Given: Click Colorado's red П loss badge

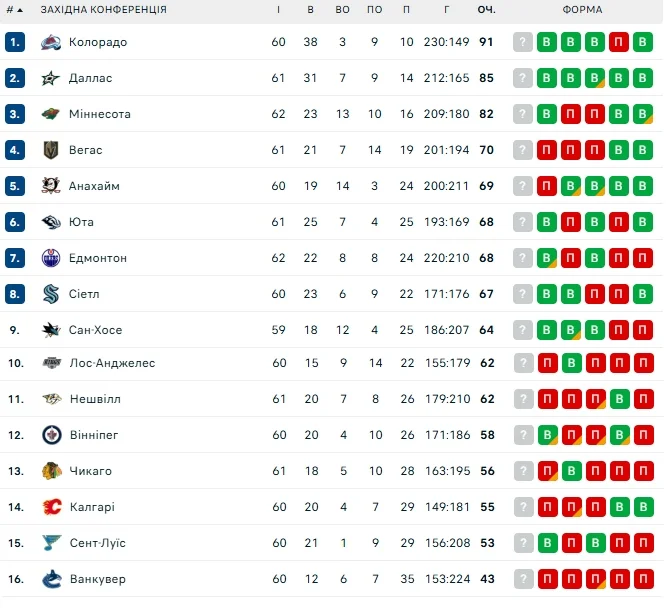Looking at the screenshot, I should pos(619,42).
